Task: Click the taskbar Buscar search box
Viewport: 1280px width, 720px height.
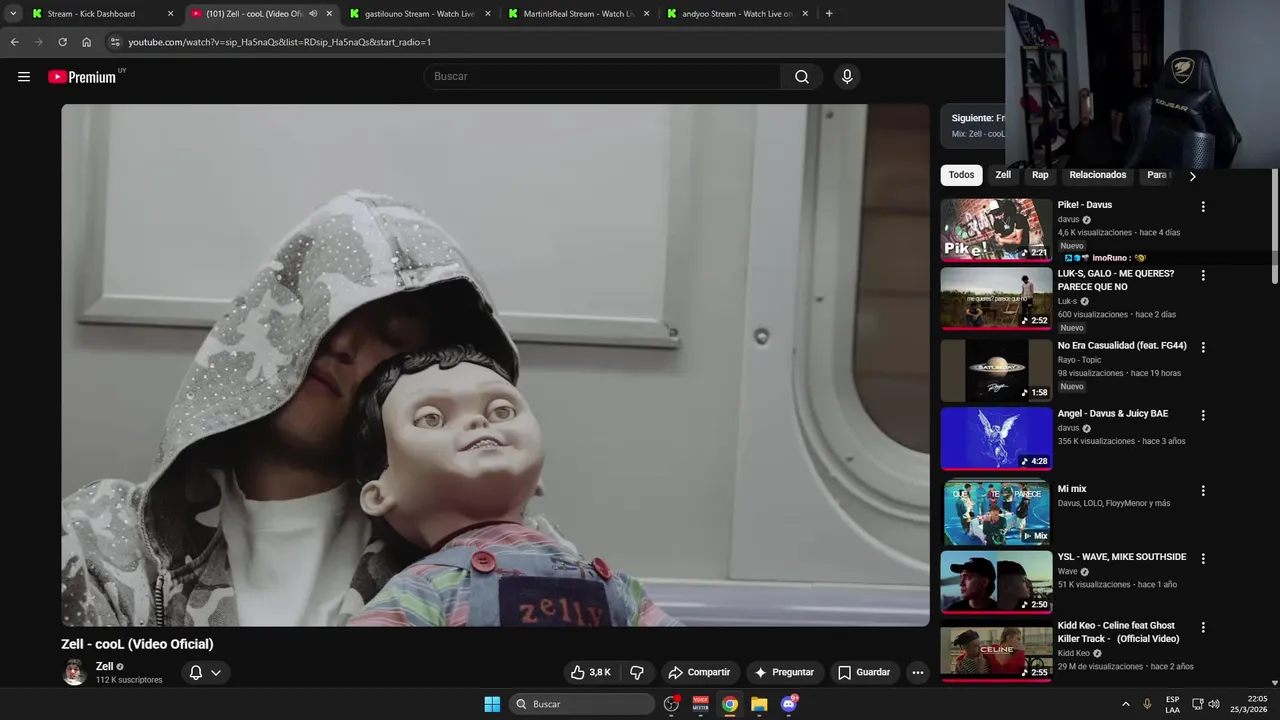Action: coord(582,704)
